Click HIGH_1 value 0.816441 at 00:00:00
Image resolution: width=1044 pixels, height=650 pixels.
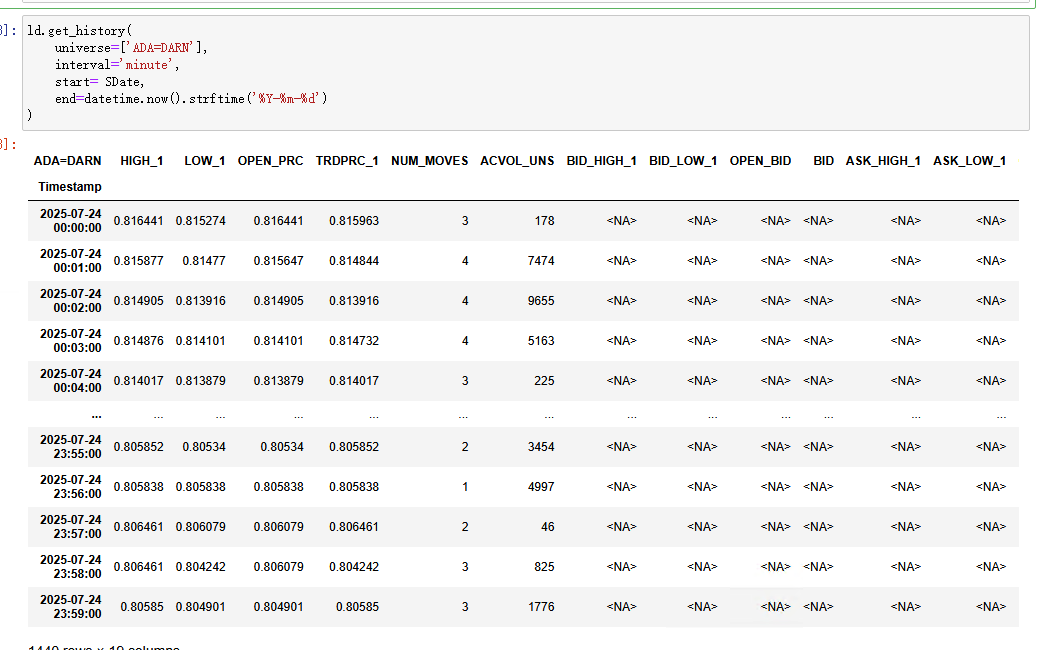tap(138, 221)
